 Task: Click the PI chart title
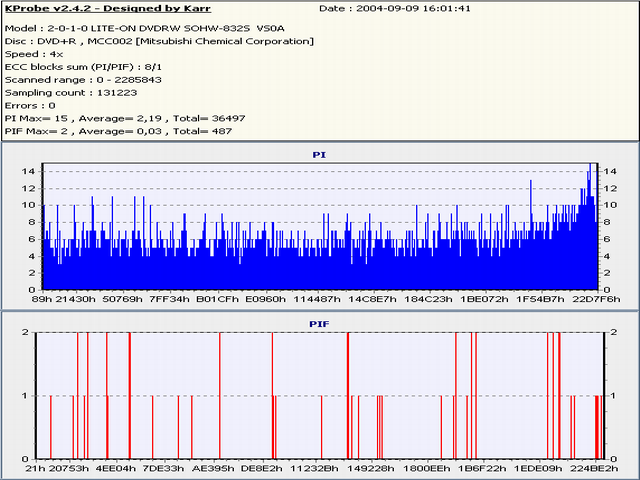319,156
